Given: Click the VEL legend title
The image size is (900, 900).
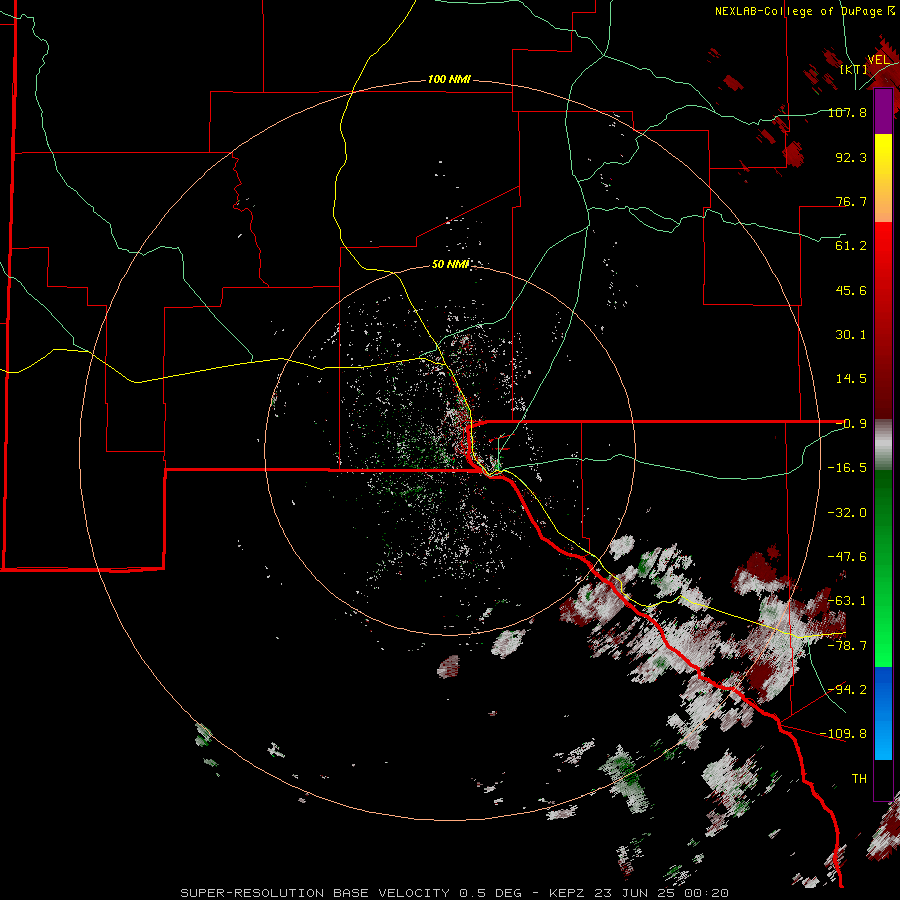Looking at the screenshot, I should tap(878, 60).
